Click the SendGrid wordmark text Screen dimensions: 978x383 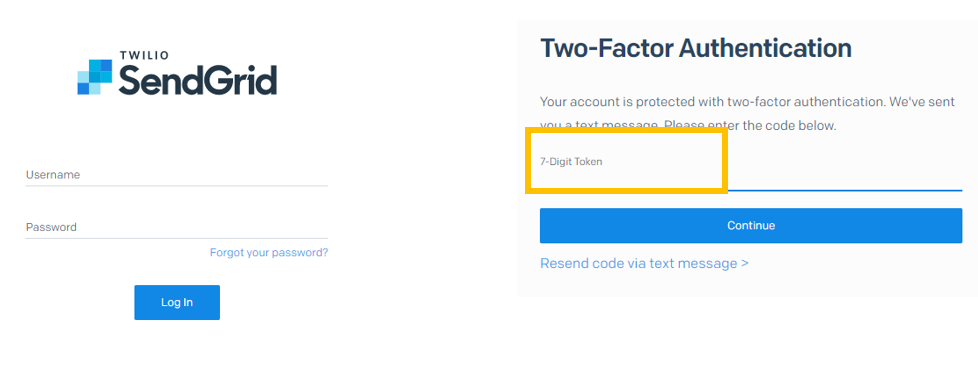pos(197,80)
